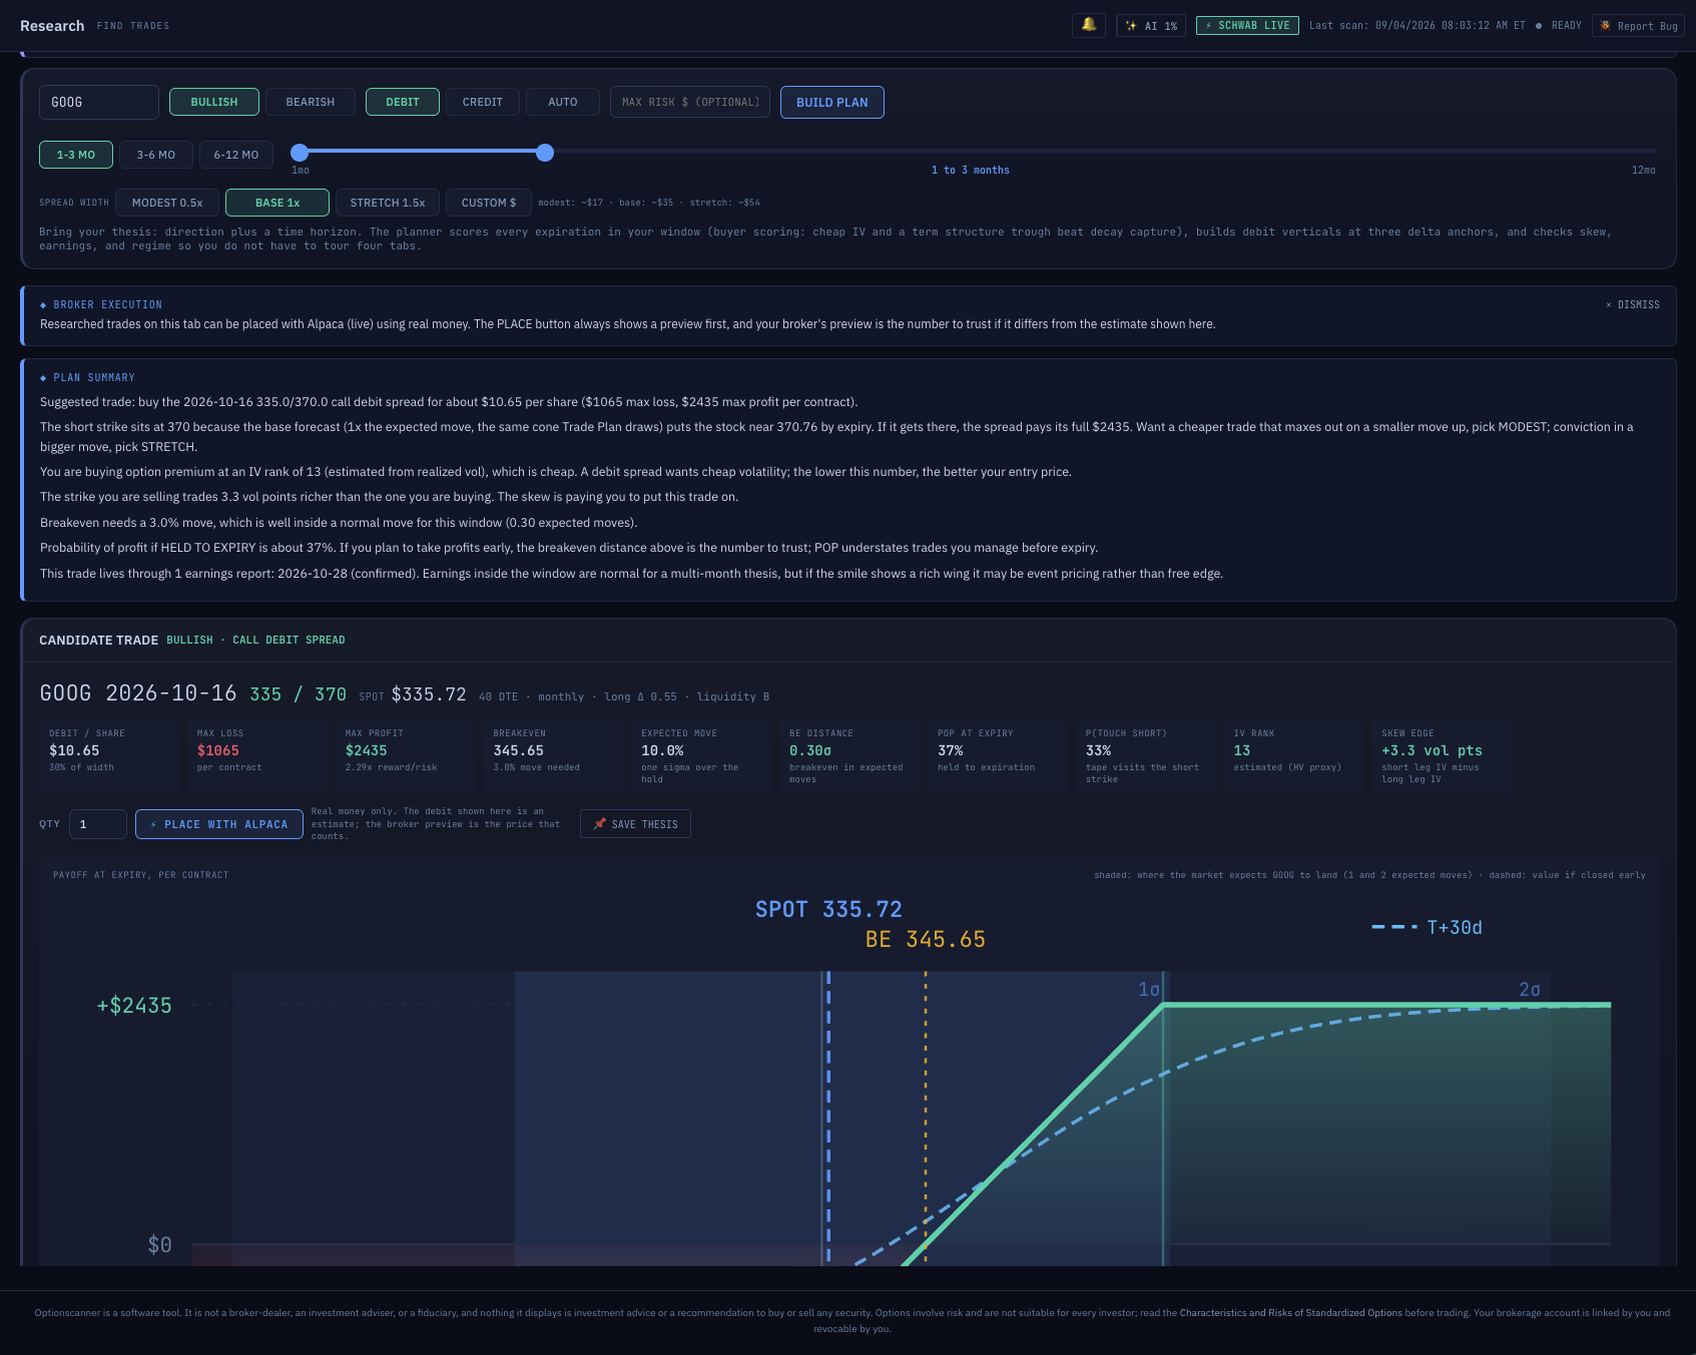Dismiss the Broker Execution notice
1696x1355 pixels.
tap(1632, 305)
